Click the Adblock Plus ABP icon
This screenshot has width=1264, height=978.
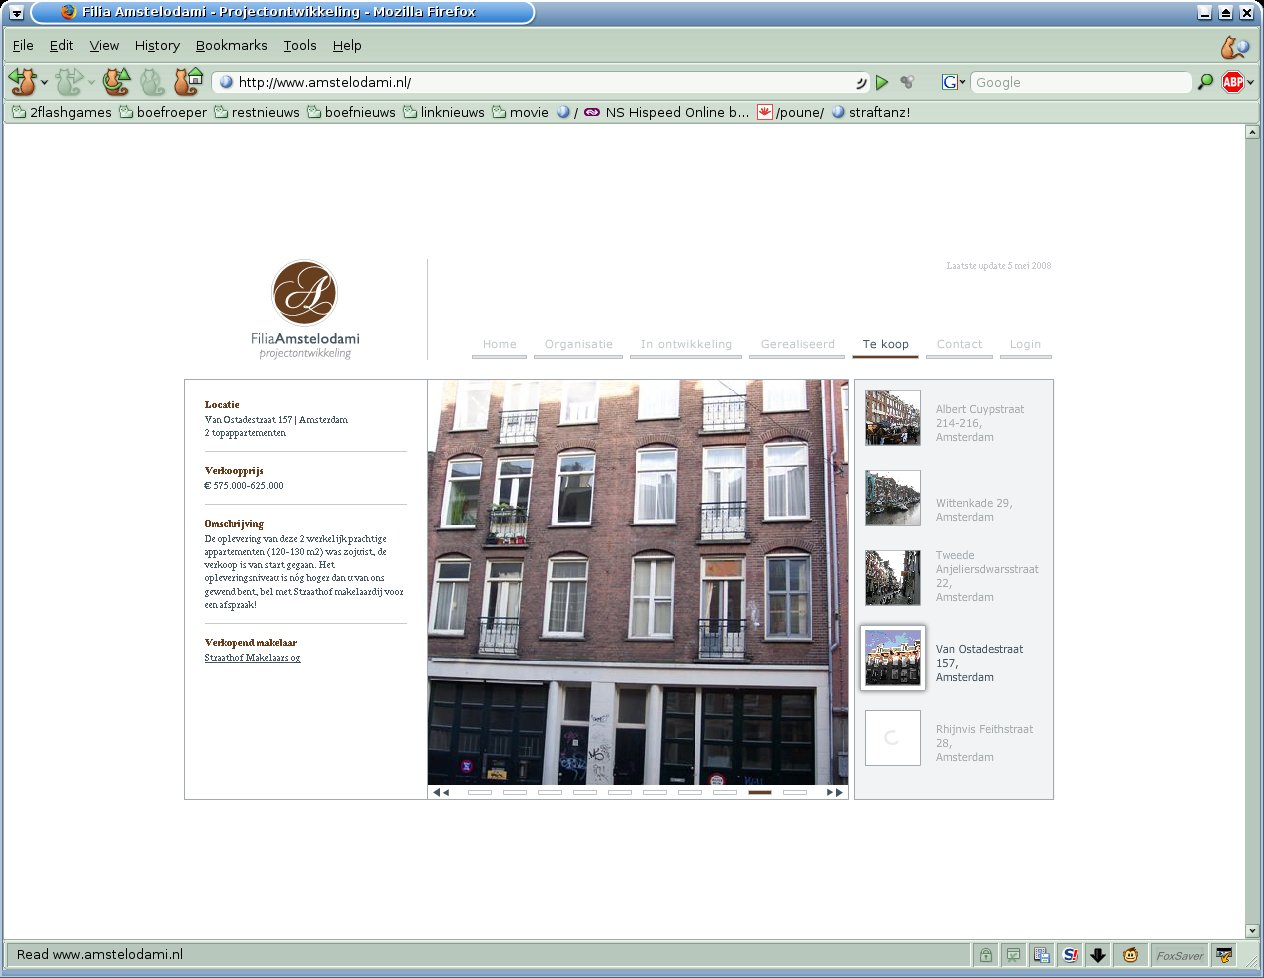[x=1232, y=82]
